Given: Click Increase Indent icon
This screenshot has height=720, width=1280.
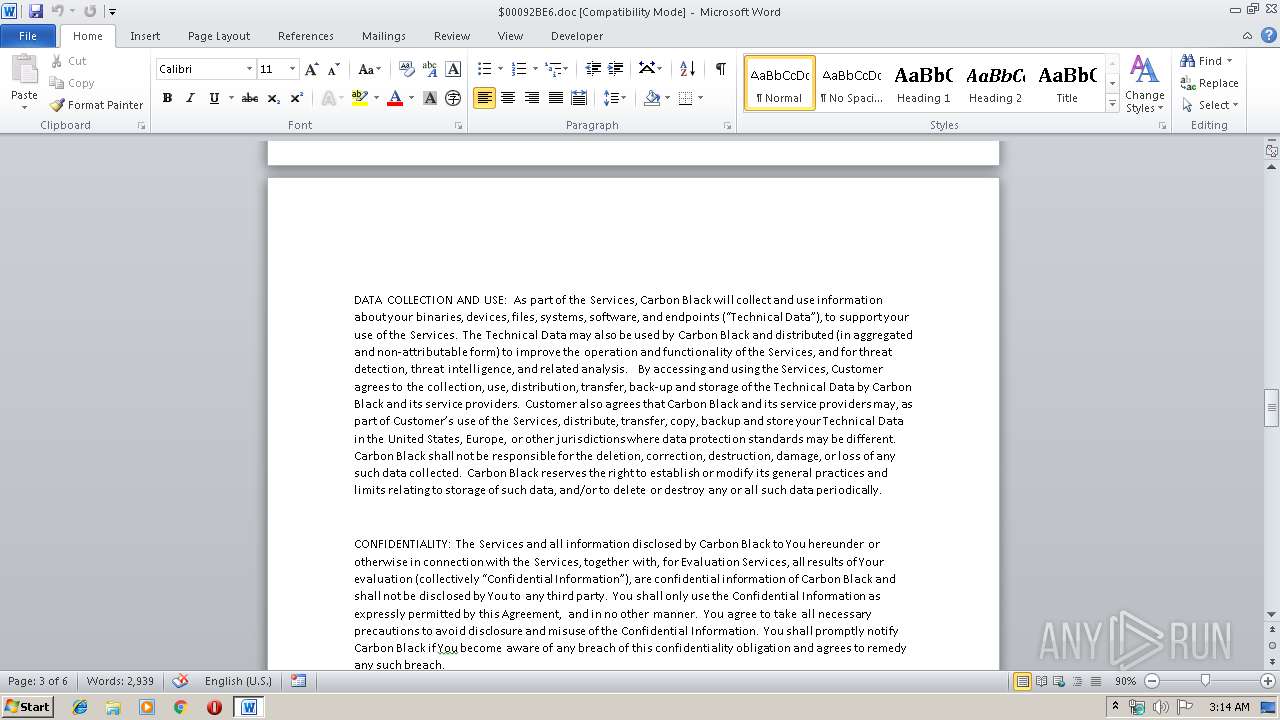Looking at the screenshot, I should point(616,69).
